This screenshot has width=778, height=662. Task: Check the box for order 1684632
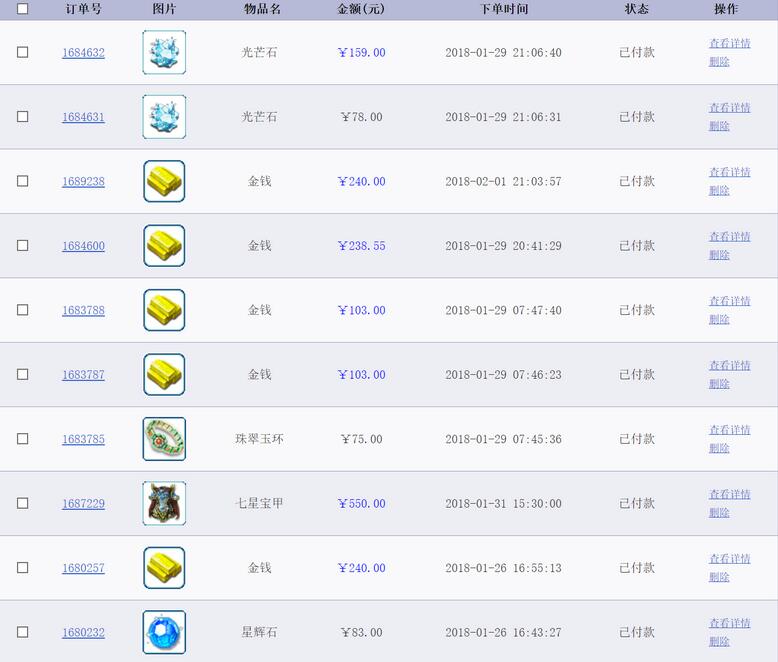click(x=22, y=52)
